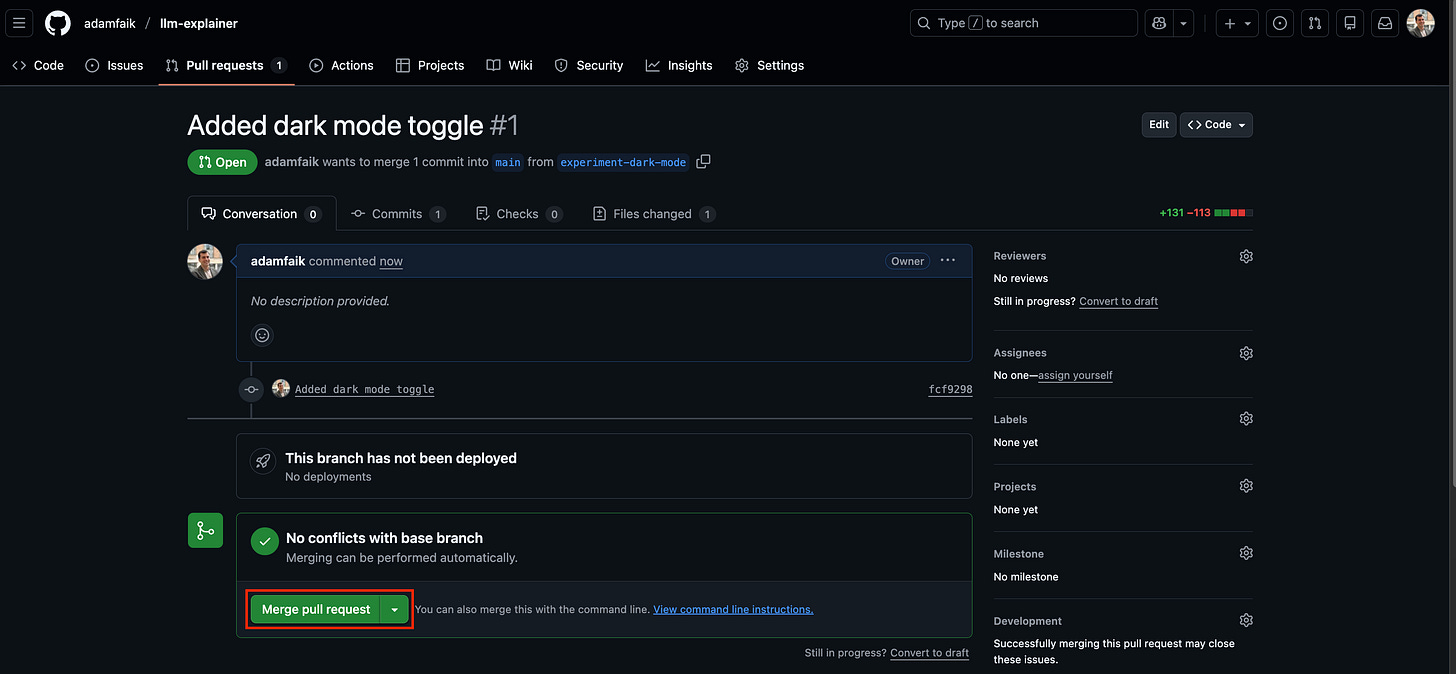This screenshot has width=1456, height=674.
Task: Click the pull requests icon in the header
Action: (1314, 22)
